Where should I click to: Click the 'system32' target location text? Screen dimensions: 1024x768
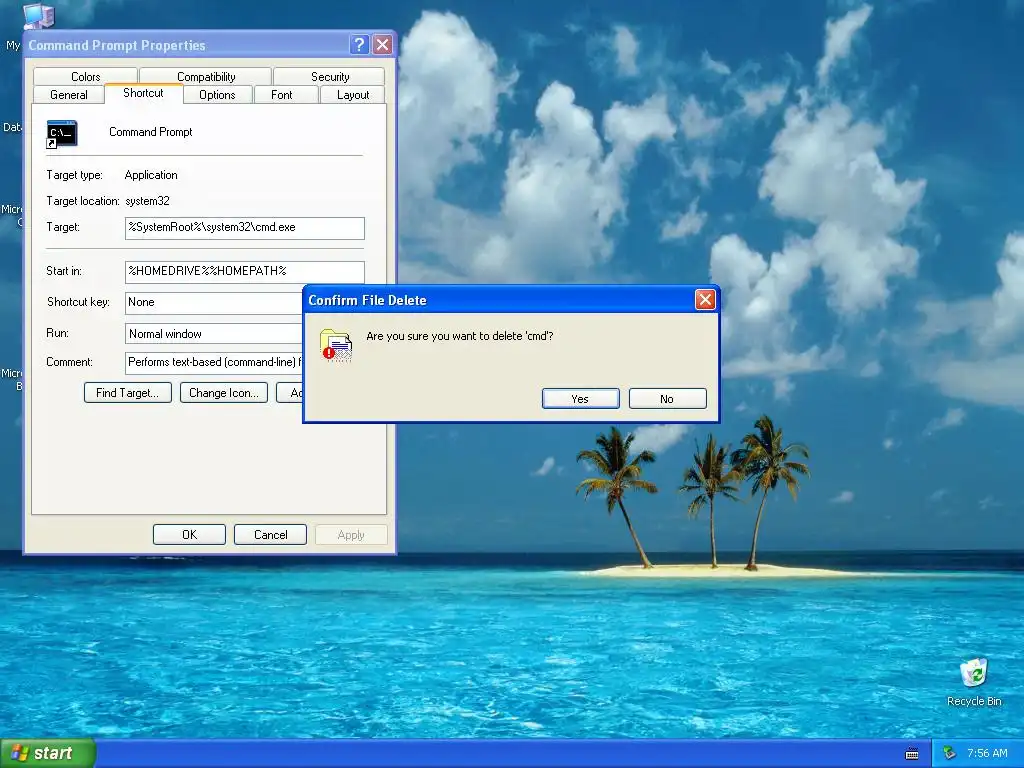(148, 201)
